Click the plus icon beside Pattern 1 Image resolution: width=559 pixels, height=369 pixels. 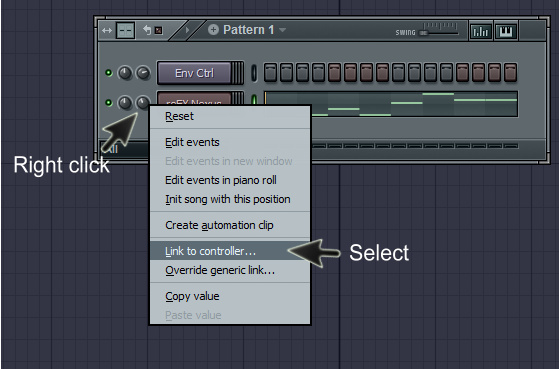(213, 30)
